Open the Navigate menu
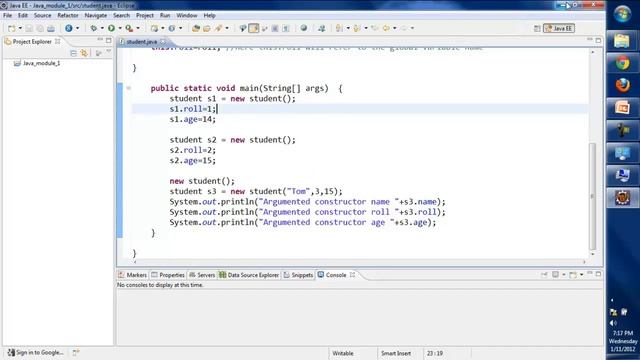 click(x=96, y=16)
